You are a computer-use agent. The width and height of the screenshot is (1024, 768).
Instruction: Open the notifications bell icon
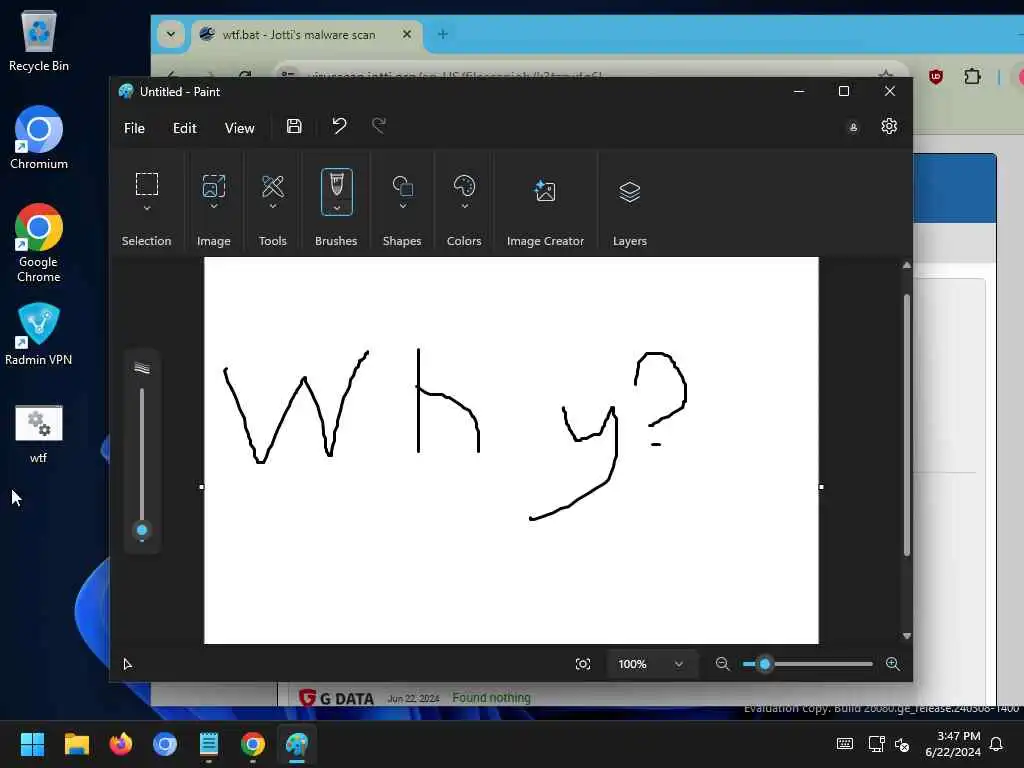point(996,744)
